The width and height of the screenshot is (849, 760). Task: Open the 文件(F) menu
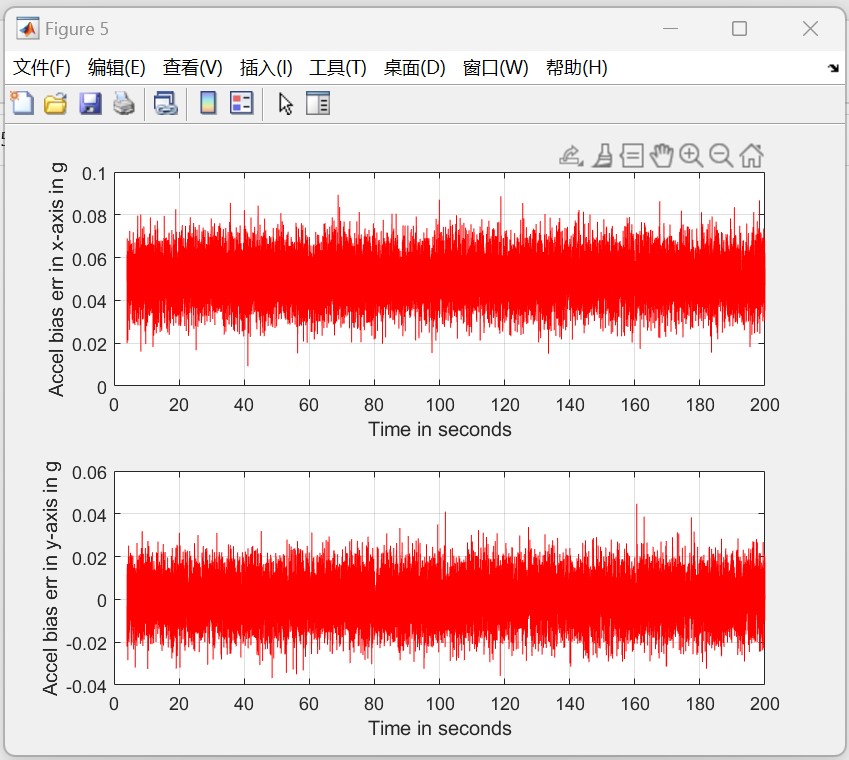click(x=42, y=68)
